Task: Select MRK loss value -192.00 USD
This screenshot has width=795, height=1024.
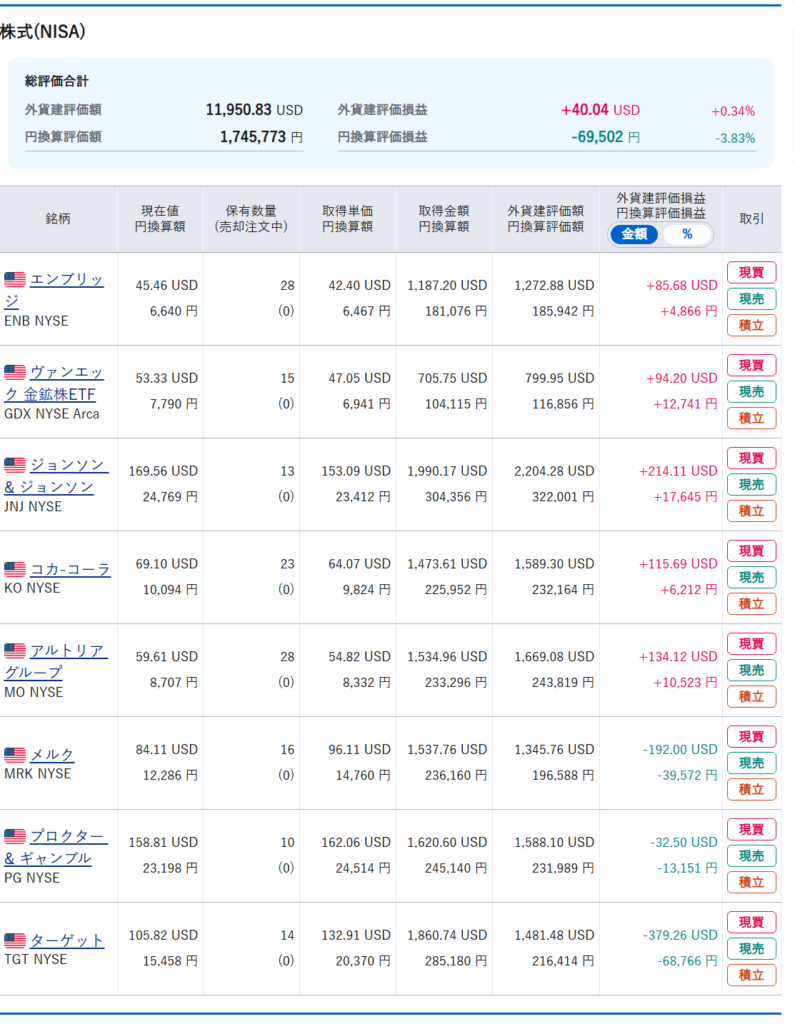Action: pos(680,750)
